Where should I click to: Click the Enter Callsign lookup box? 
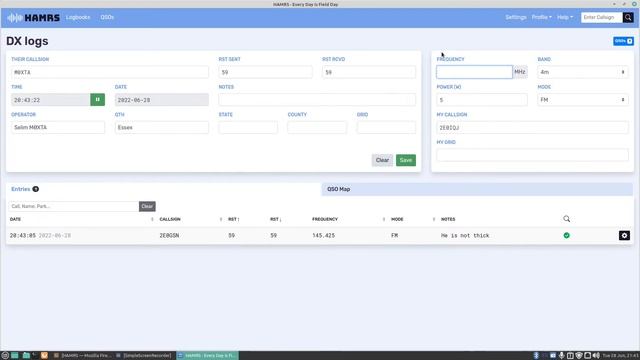(602, 17)
